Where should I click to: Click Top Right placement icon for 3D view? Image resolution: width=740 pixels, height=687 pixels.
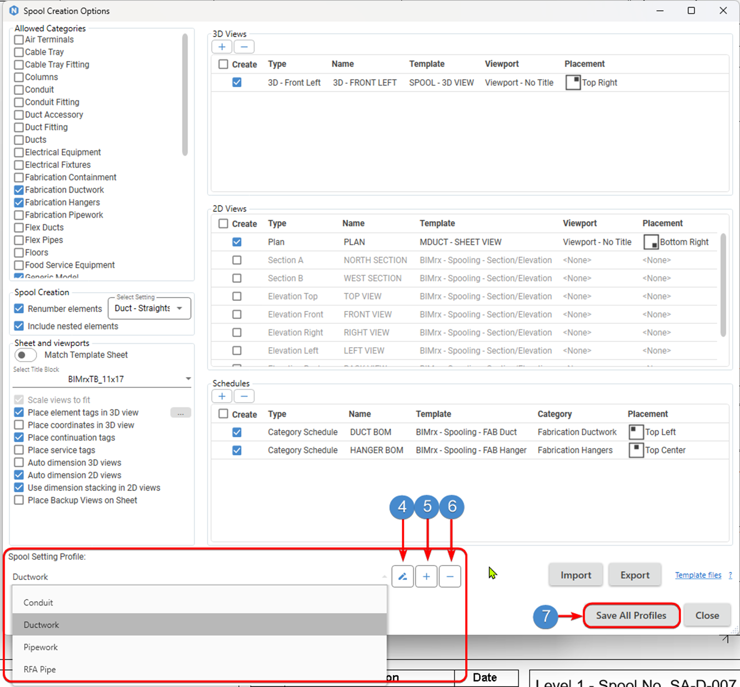[x=573, y=83]
